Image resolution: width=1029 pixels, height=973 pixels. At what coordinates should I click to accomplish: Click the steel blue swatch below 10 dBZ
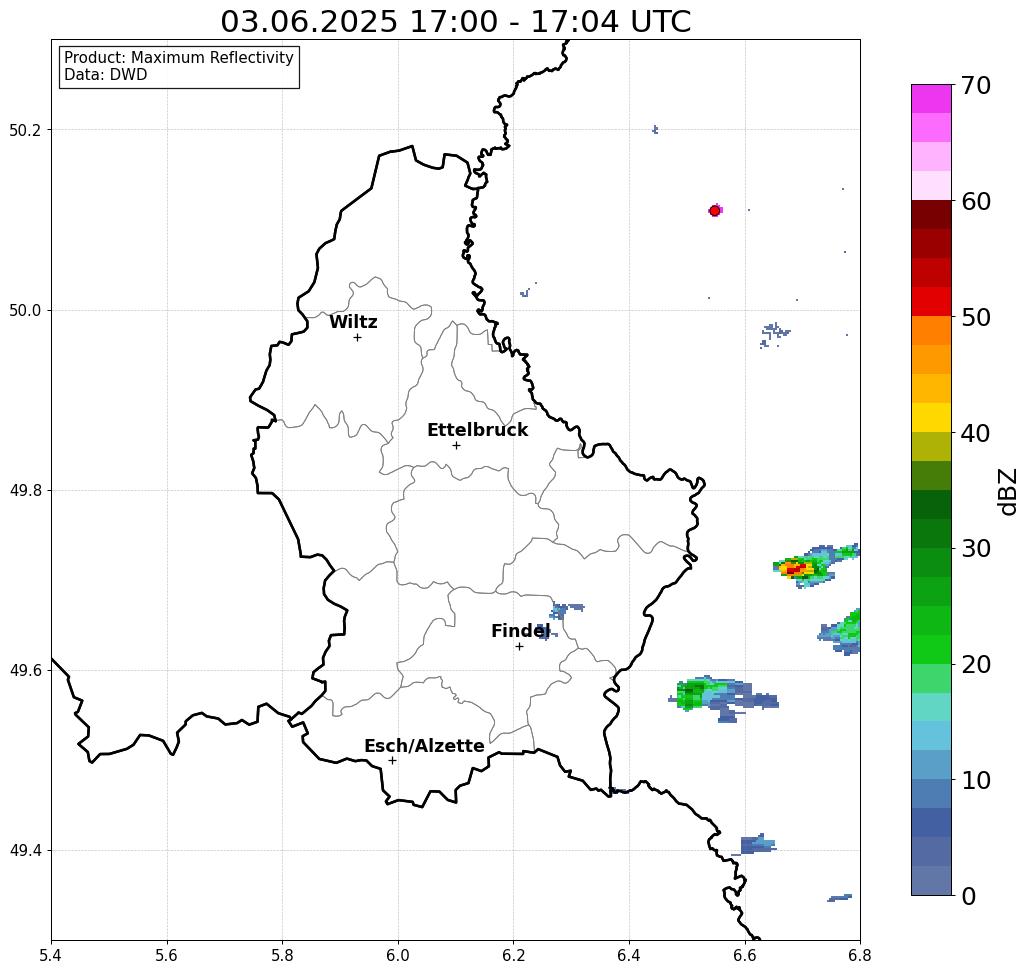coord(931,793)
